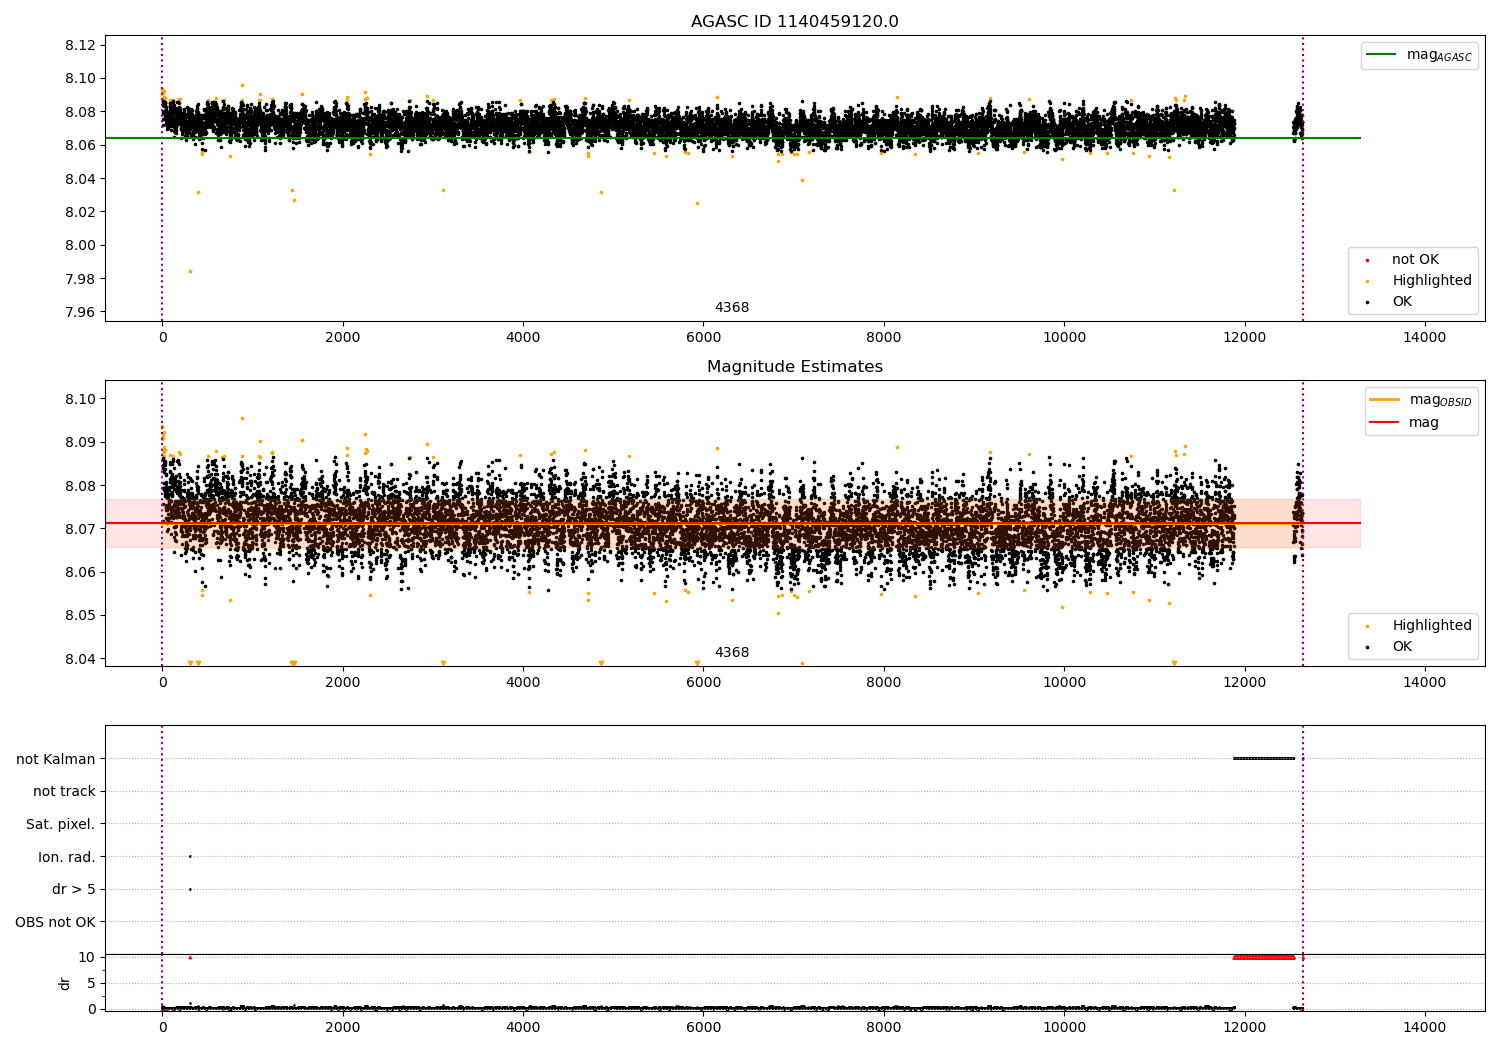Click the 'not track' y-axis label
This screenshot has height=1050, width=1500.
[x=64, y=791]
